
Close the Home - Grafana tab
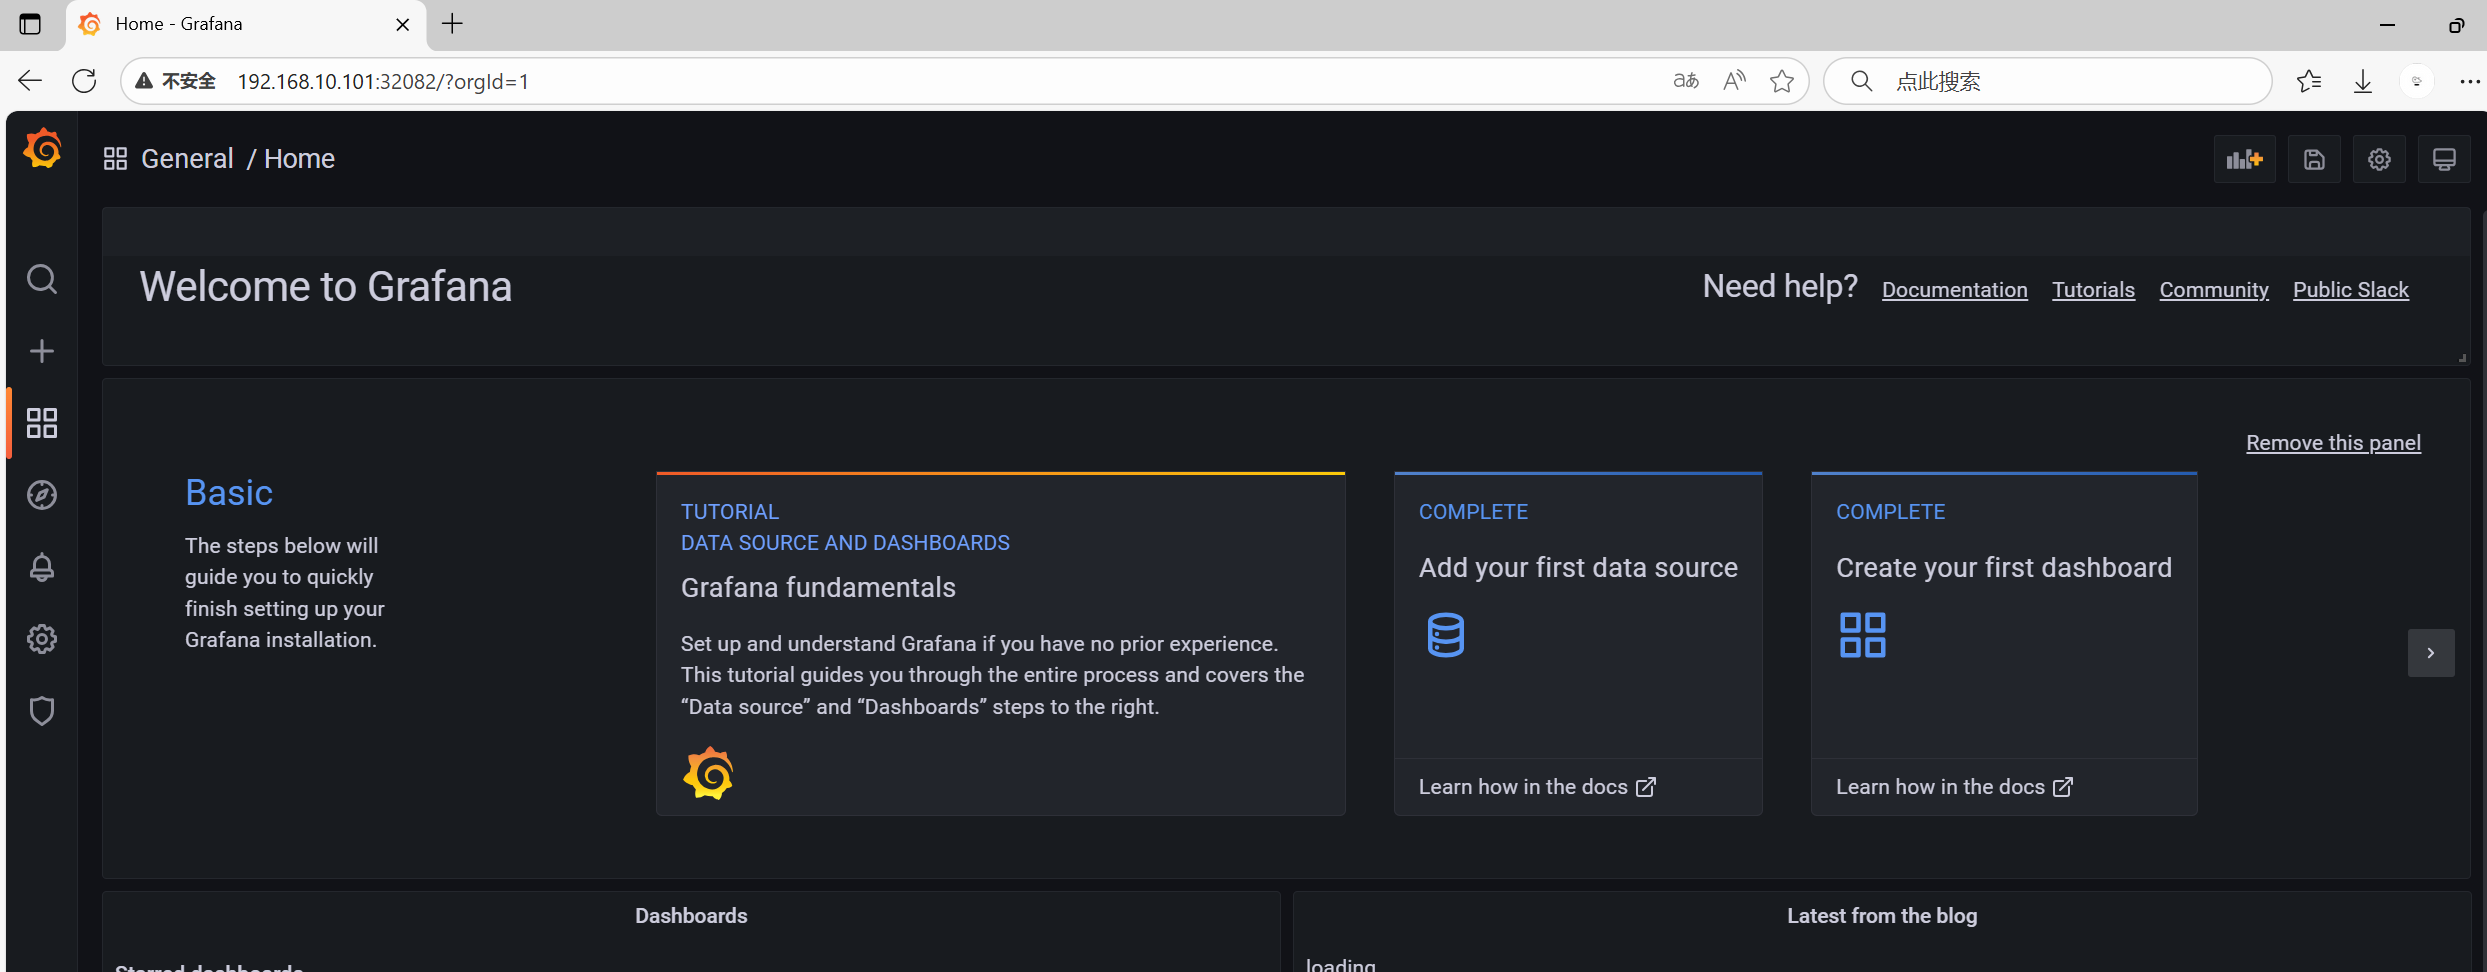pos(403,24)
